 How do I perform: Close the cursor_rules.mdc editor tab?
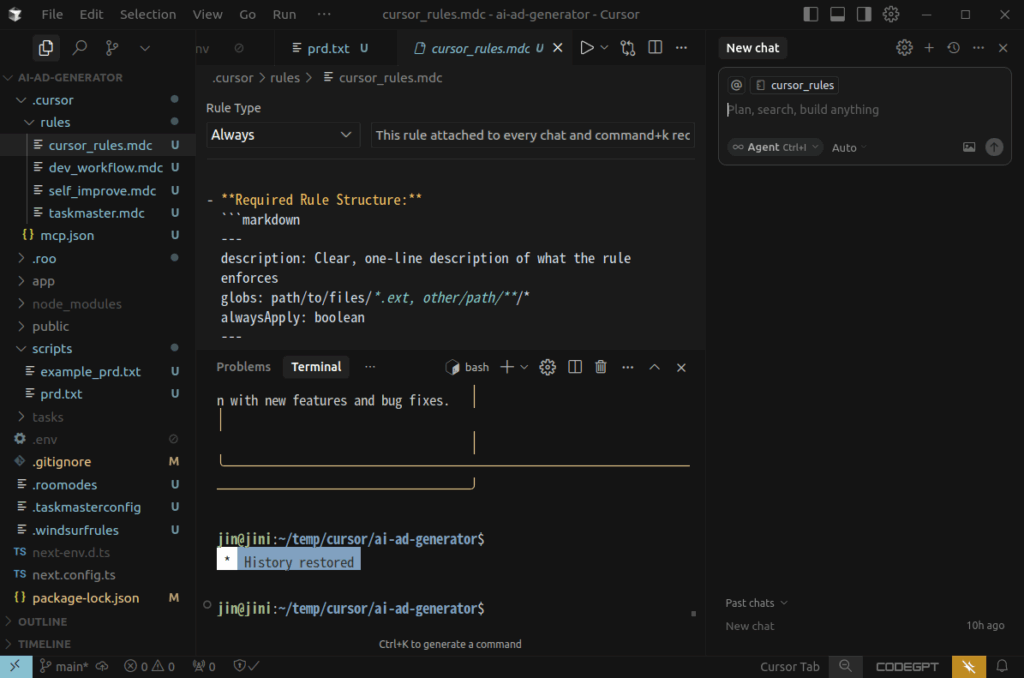[558, 48]
